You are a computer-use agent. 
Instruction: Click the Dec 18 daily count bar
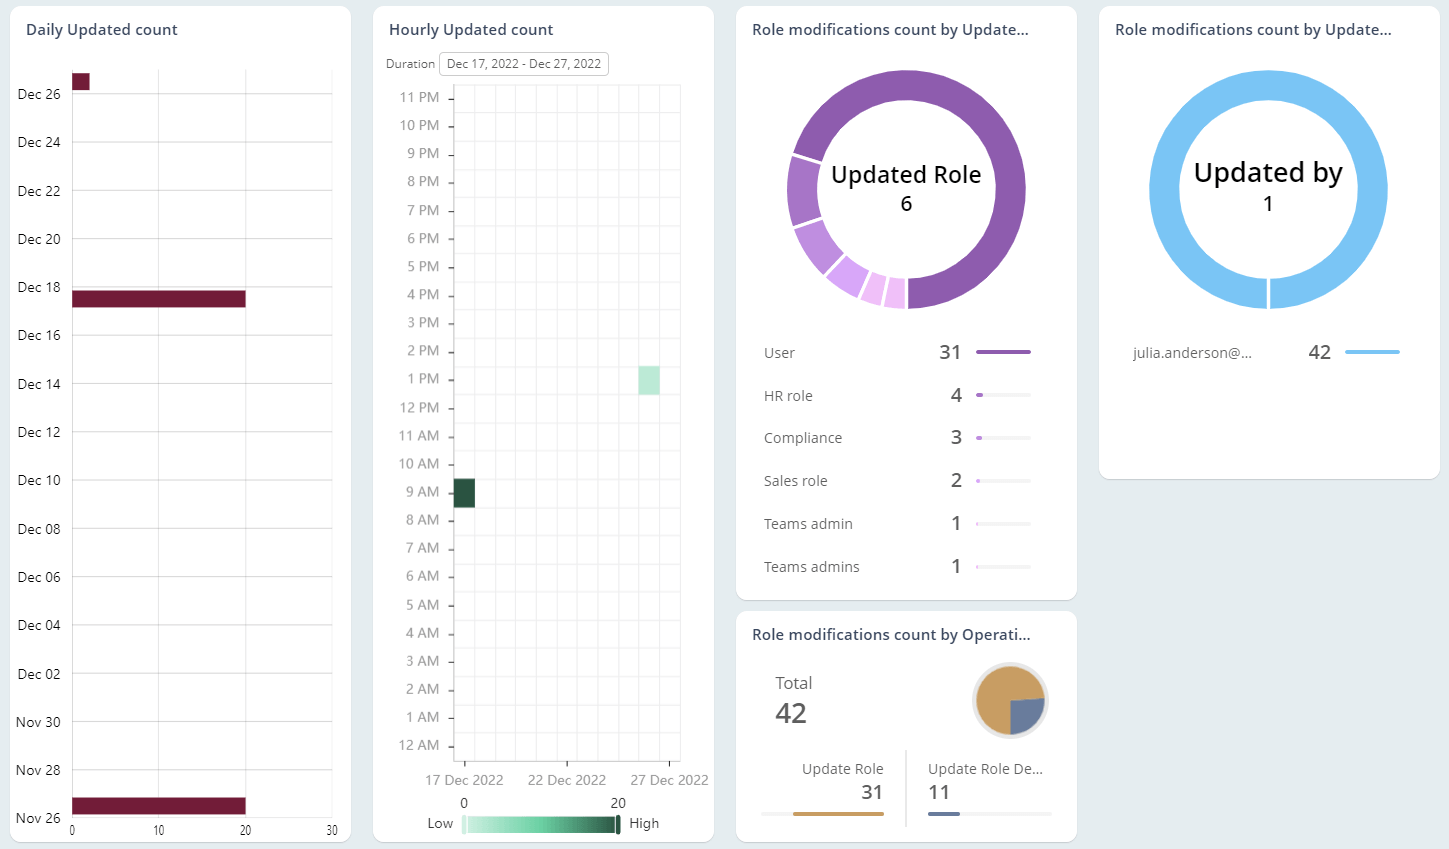coord(158,299)
